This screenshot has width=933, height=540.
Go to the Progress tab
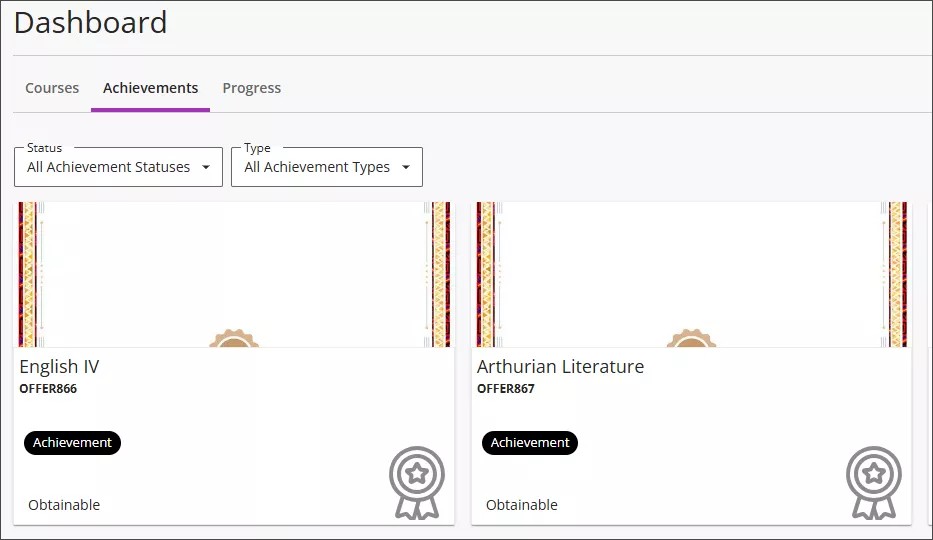pyautogui.click(x=251, y=88)
